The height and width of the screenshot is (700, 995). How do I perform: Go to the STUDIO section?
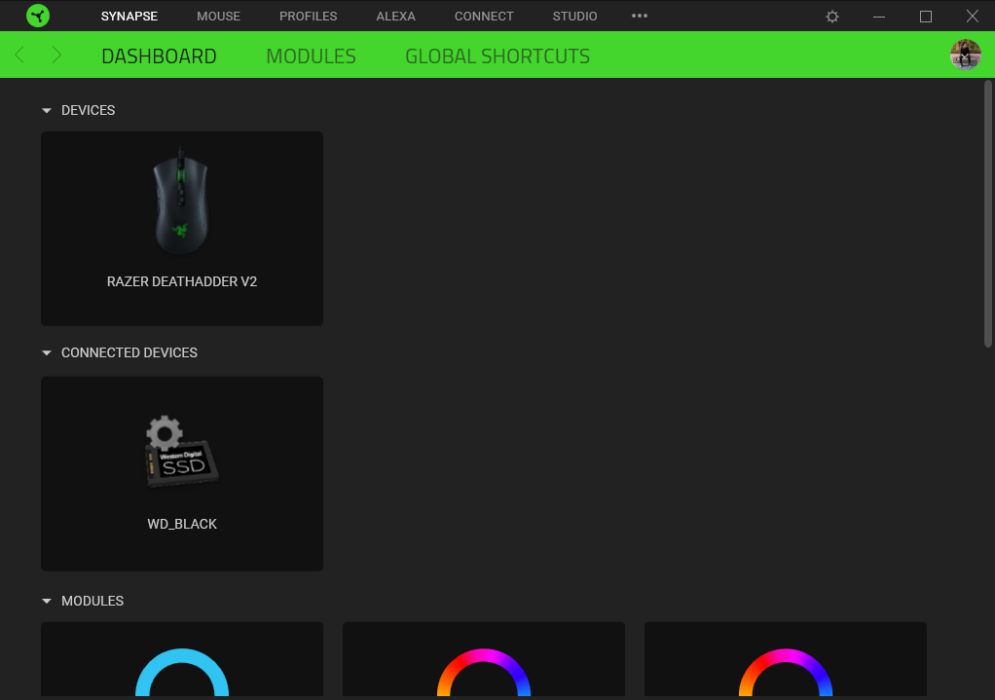(574, 16)
